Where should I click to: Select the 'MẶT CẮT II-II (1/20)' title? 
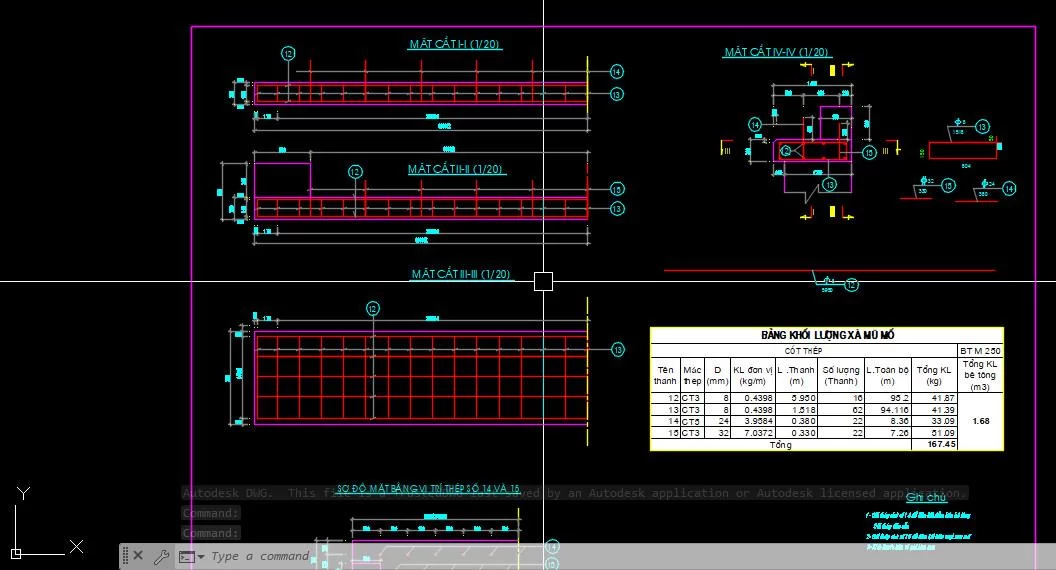456,169
